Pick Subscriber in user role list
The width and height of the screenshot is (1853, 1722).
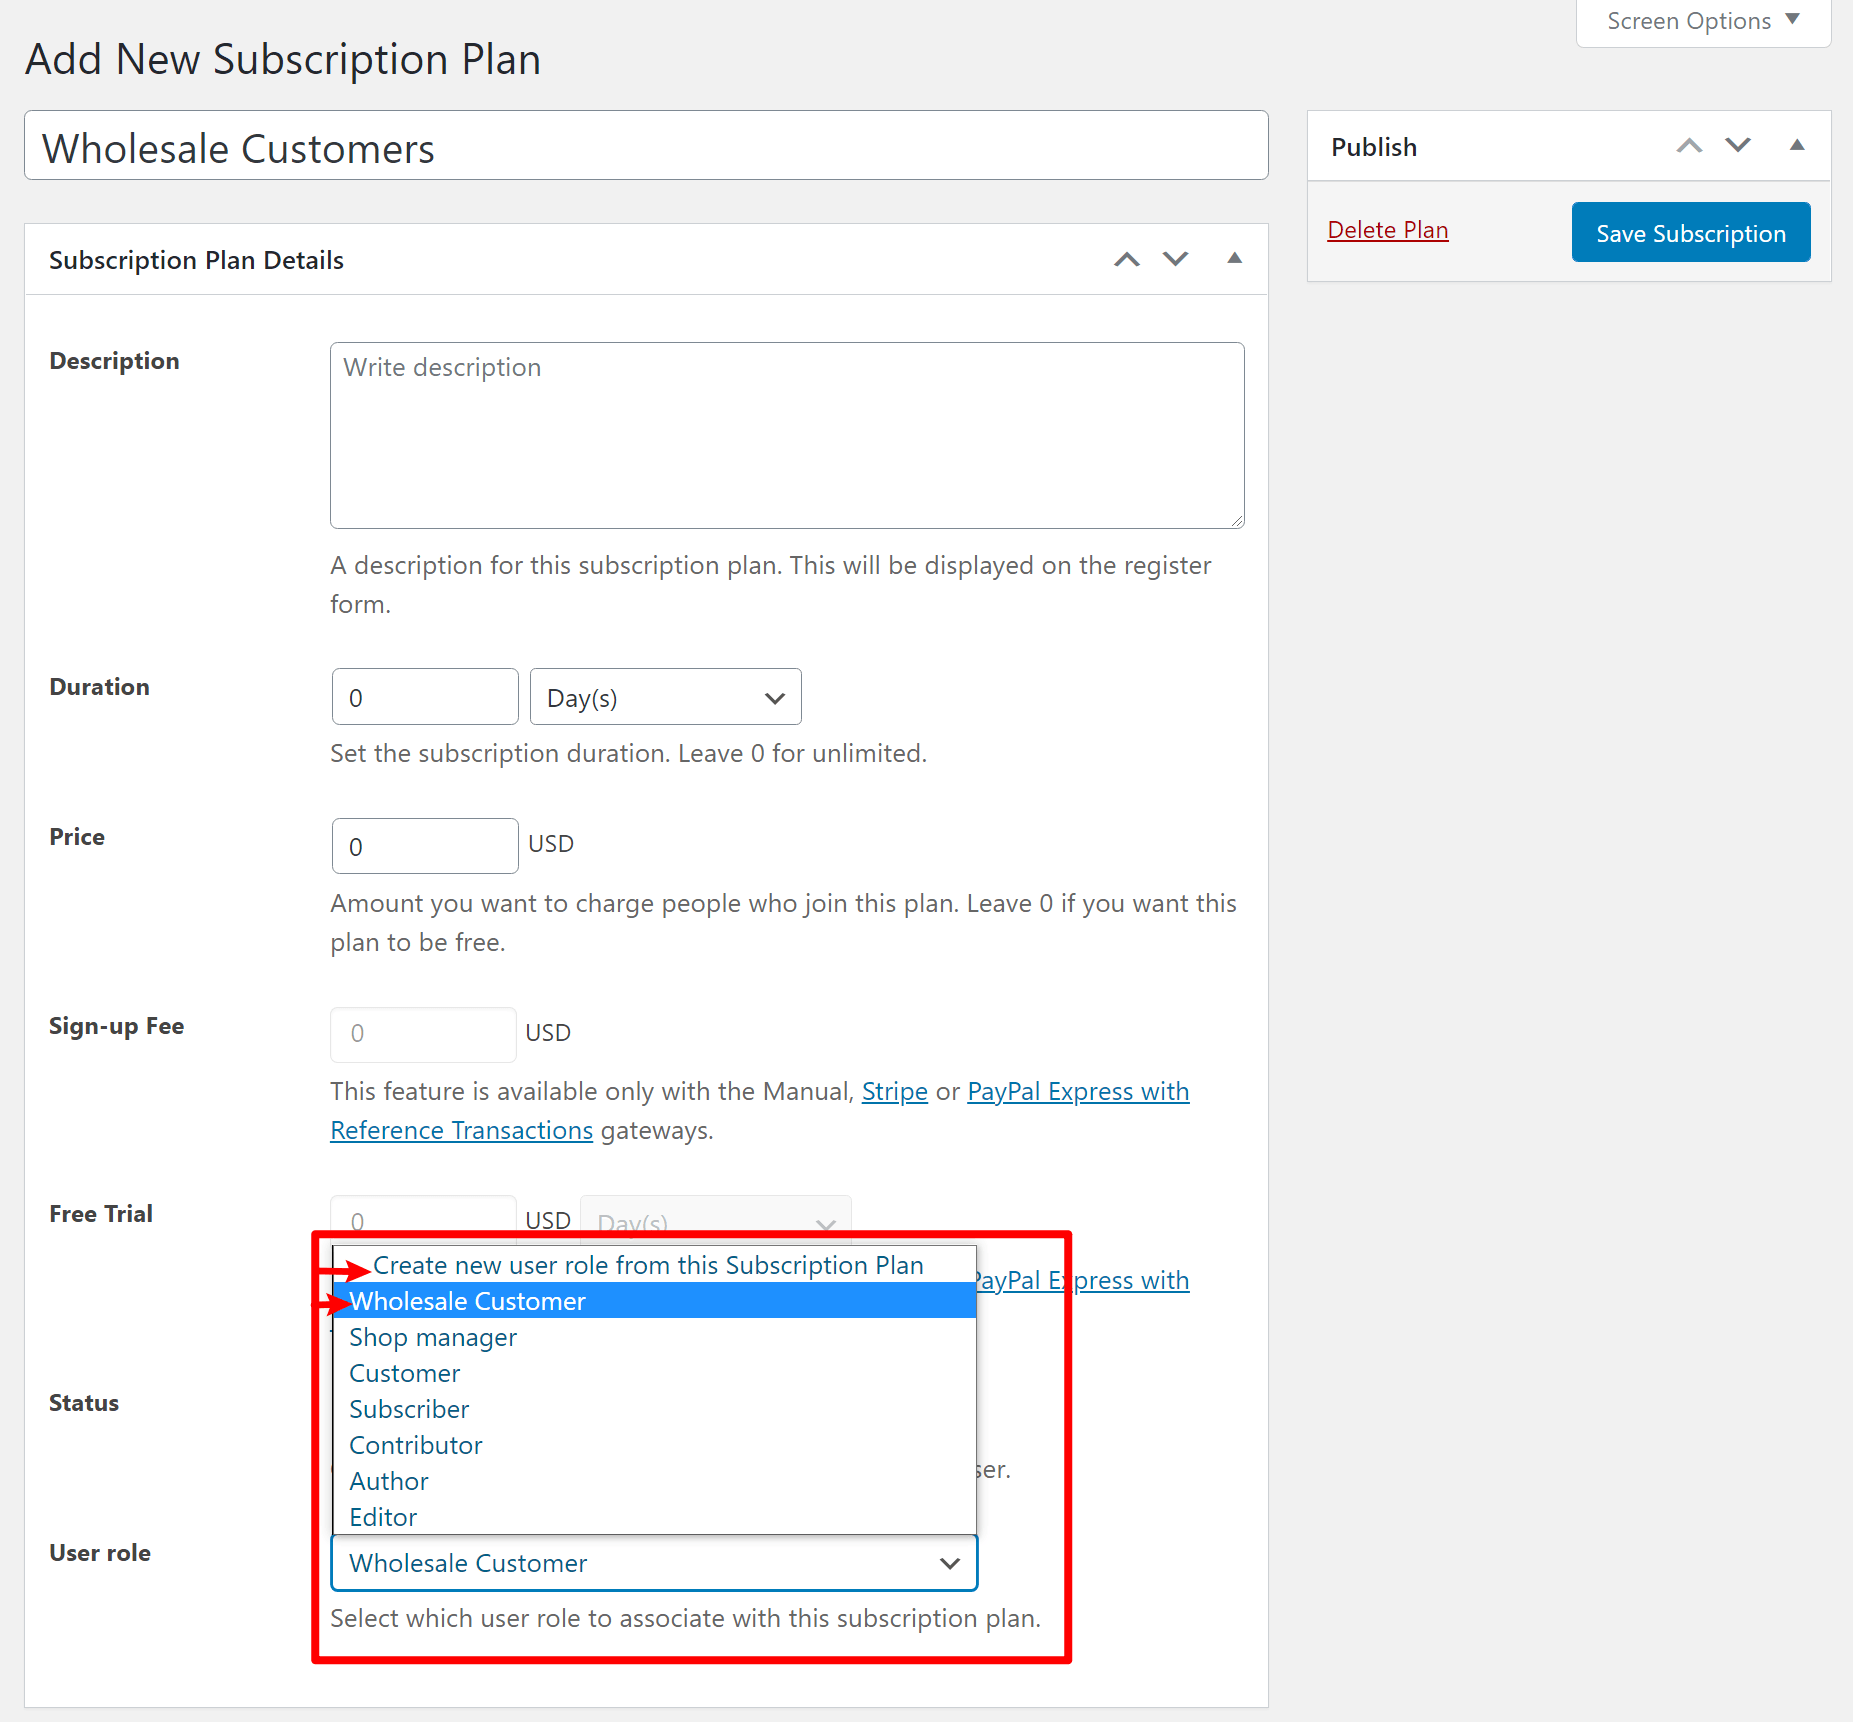(x=409, y=1409)
